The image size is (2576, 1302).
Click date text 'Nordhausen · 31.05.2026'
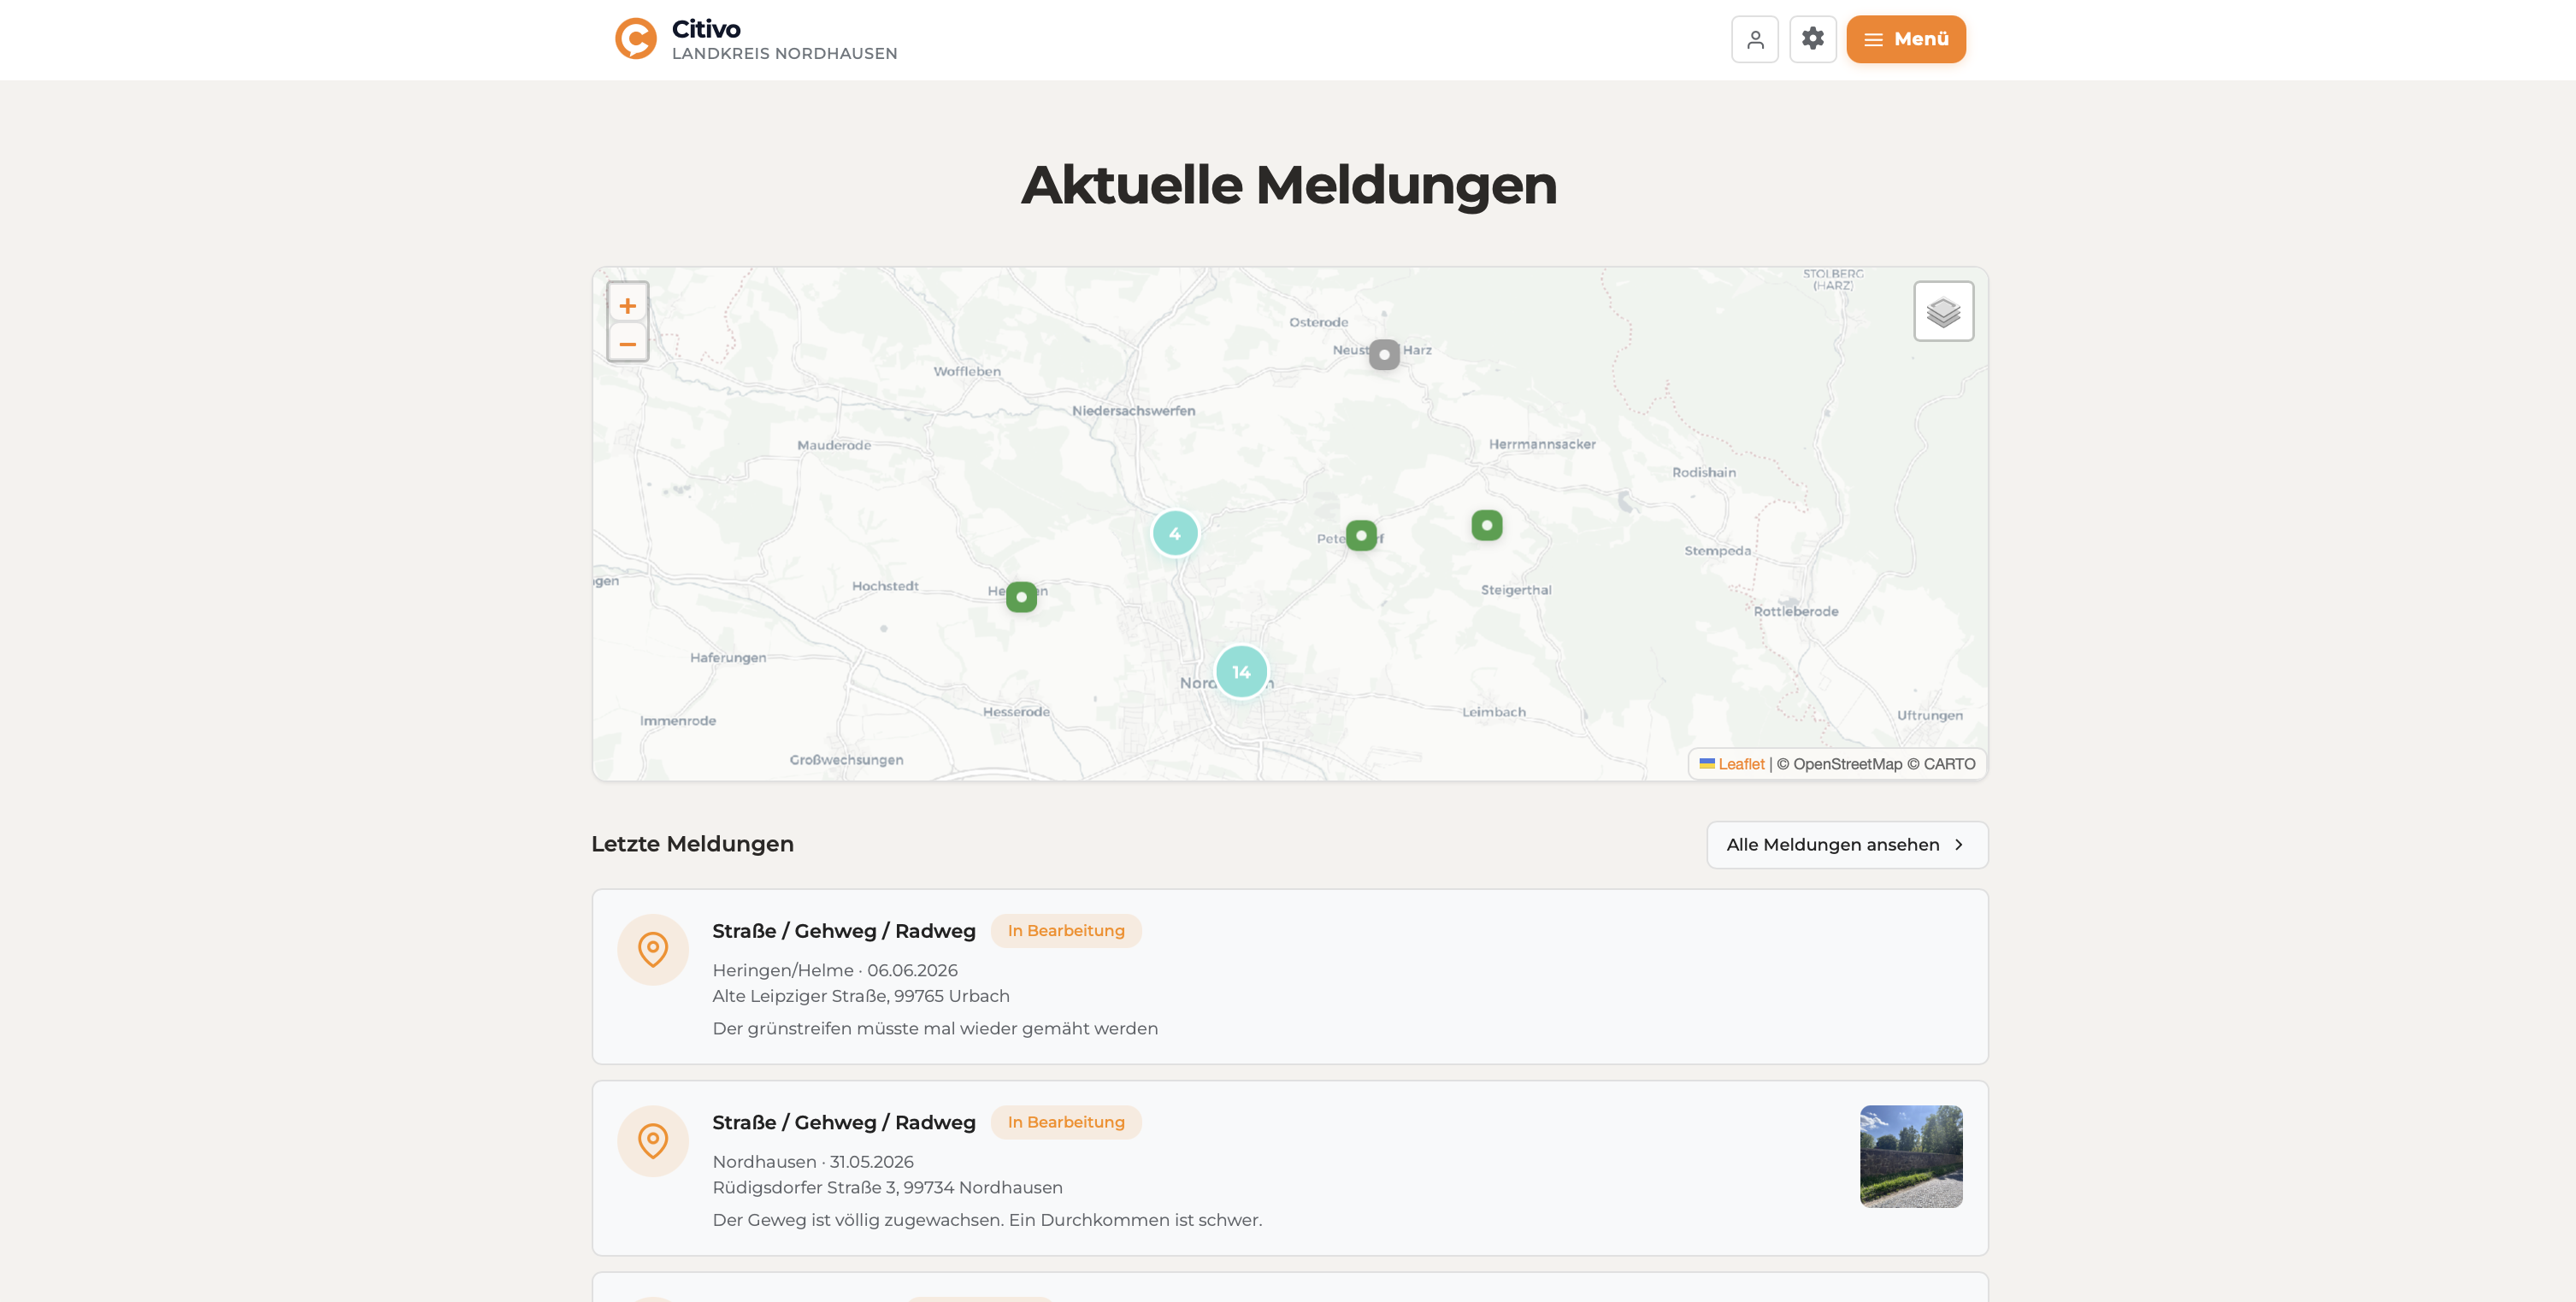tap(813, 1162)
